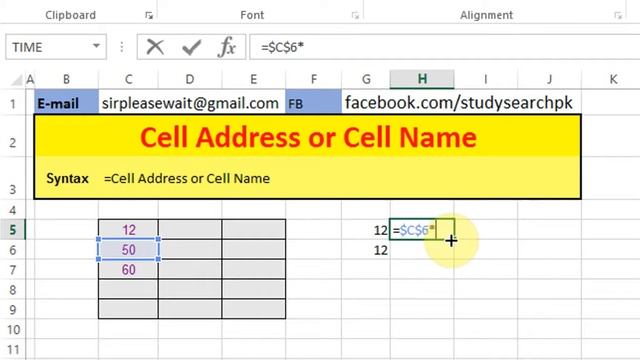Screen dimensions: 640x360
Task: Click inside the Name Box showing TIME
Action: click(49, 47)
